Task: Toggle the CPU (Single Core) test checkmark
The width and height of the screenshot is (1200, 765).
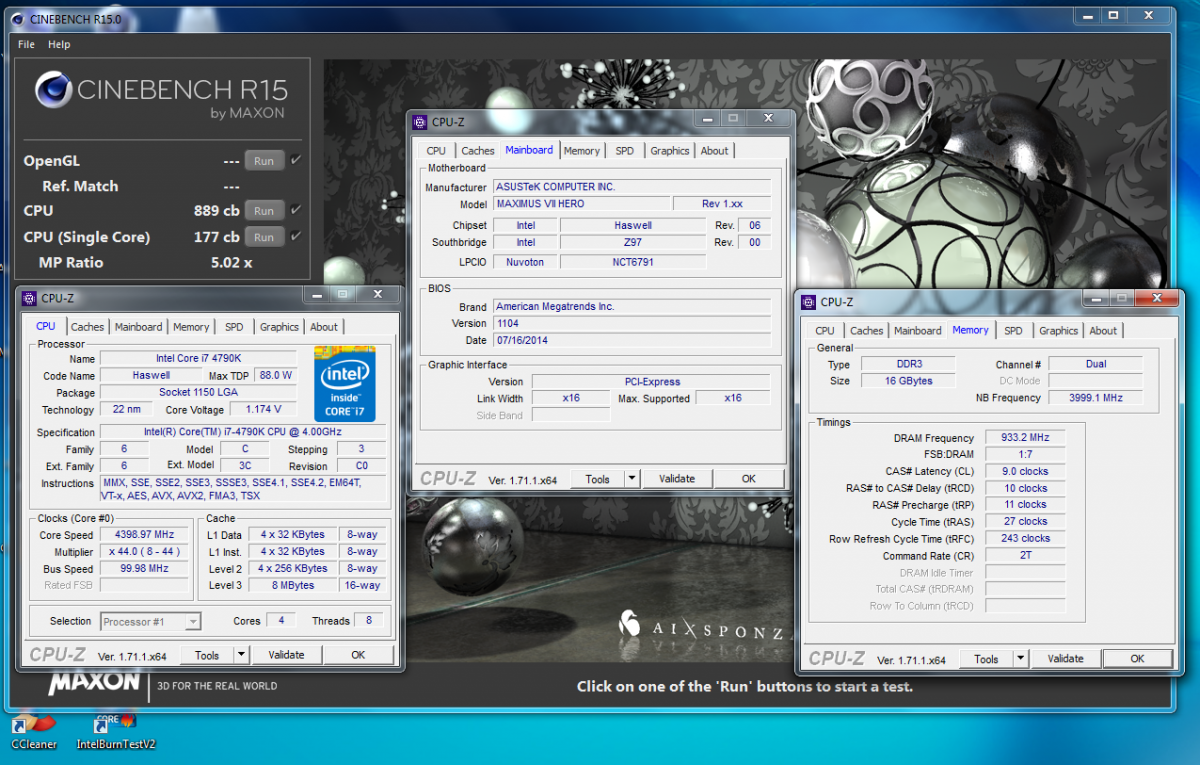Action: pyautogui.click(x=296, y=236)
